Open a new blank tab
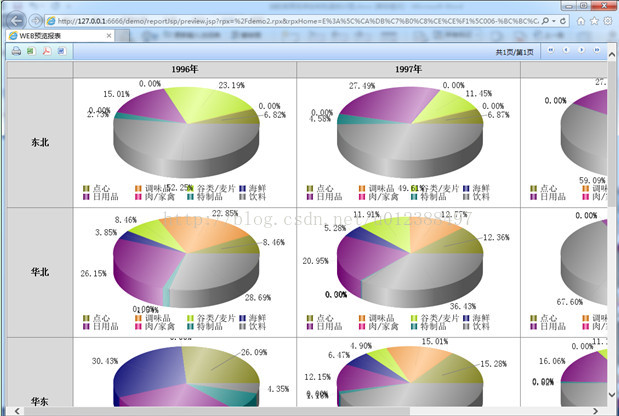 [x=122, y=36]
